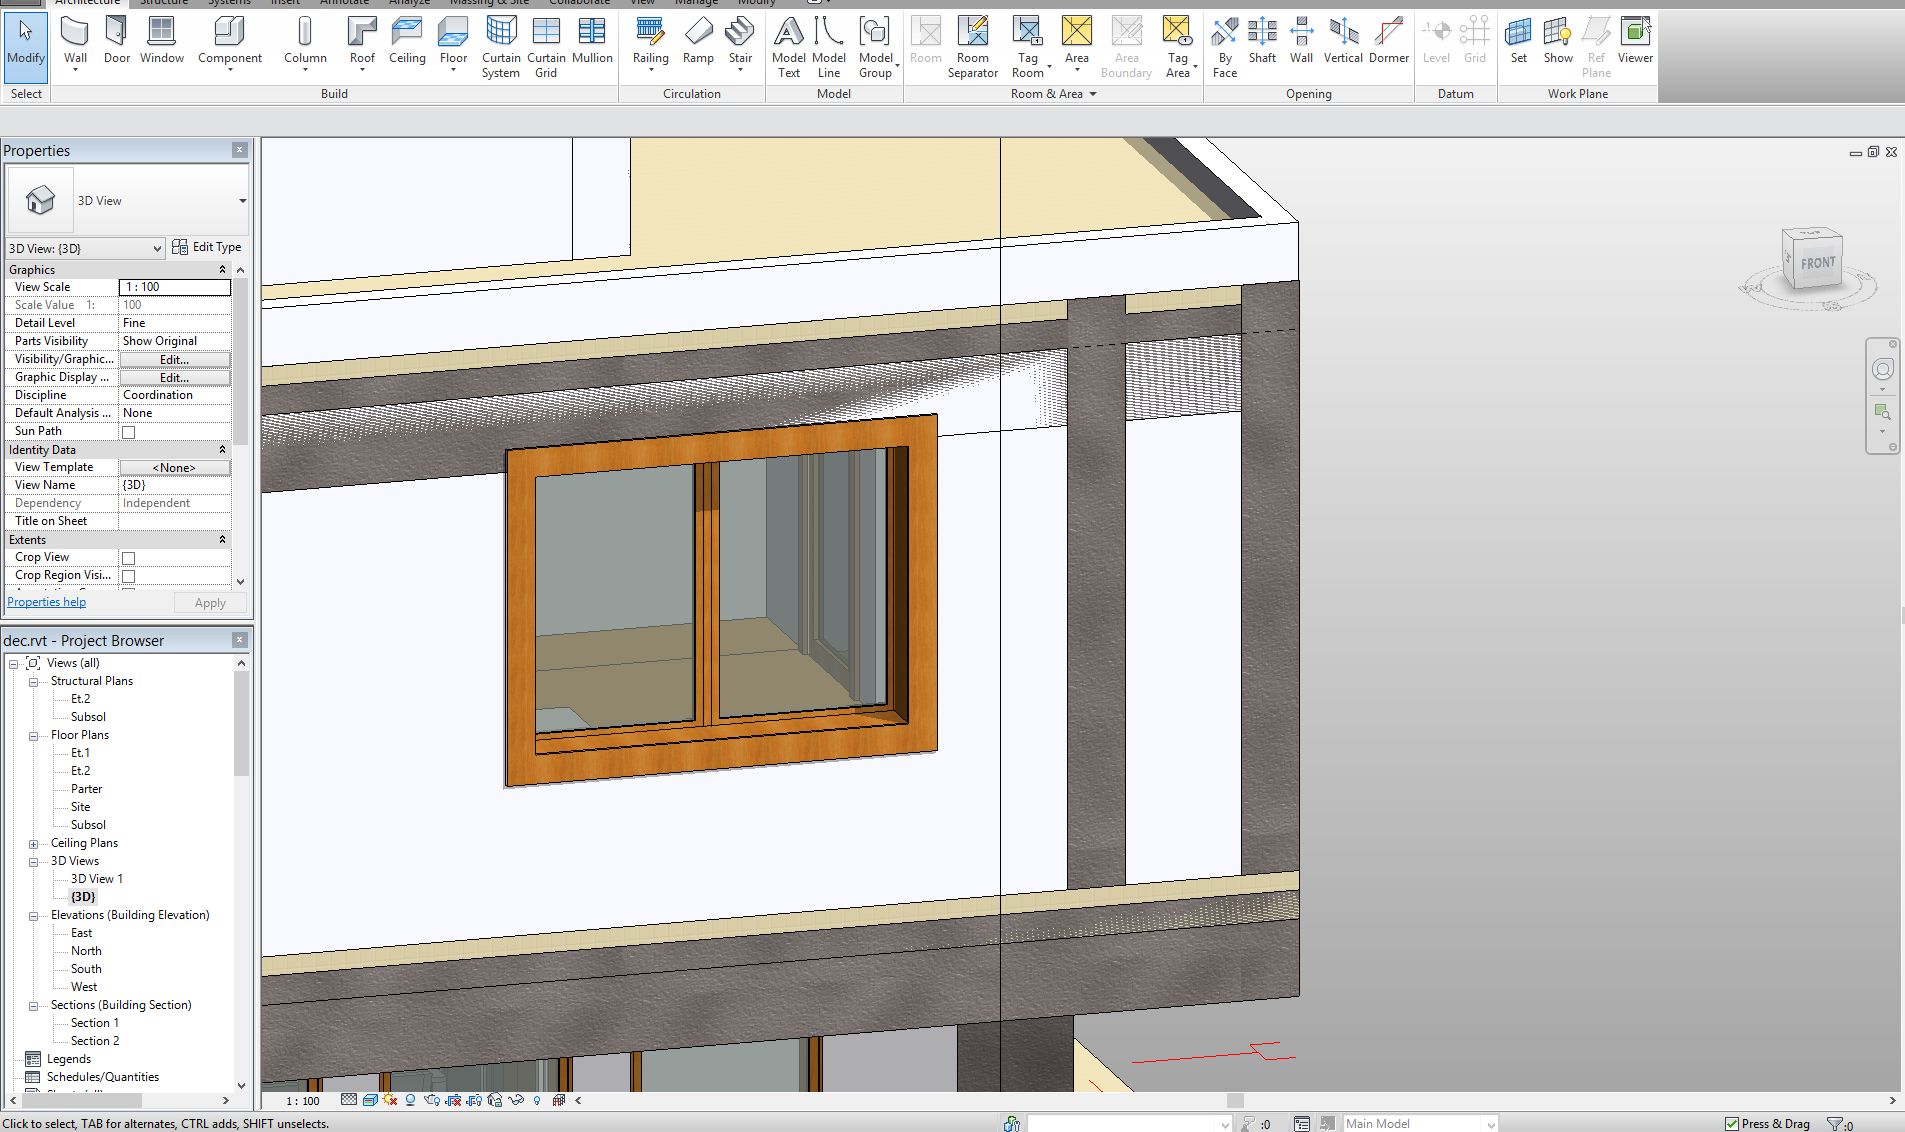Click the View Scale input field
Image resolution: width=1905 pixels, height=1132 pixels.
(x=174, y=287)
